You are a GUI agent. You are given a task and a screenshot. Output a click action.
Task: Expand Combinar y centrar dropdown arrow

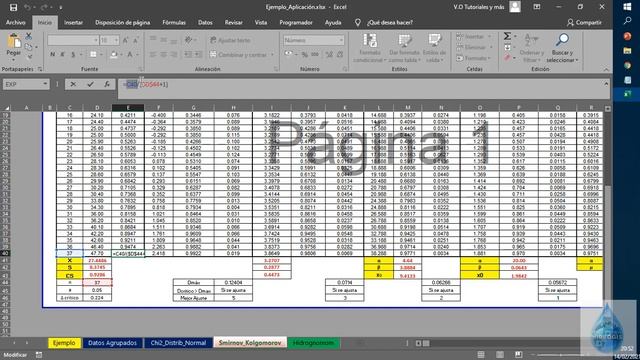(272, 55)
